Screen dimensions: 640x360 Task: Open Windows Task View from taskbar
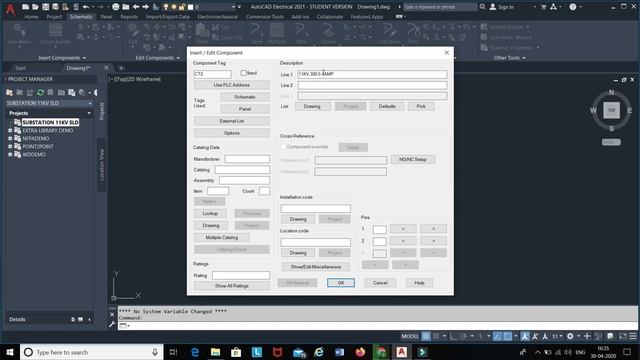point(173,352)
